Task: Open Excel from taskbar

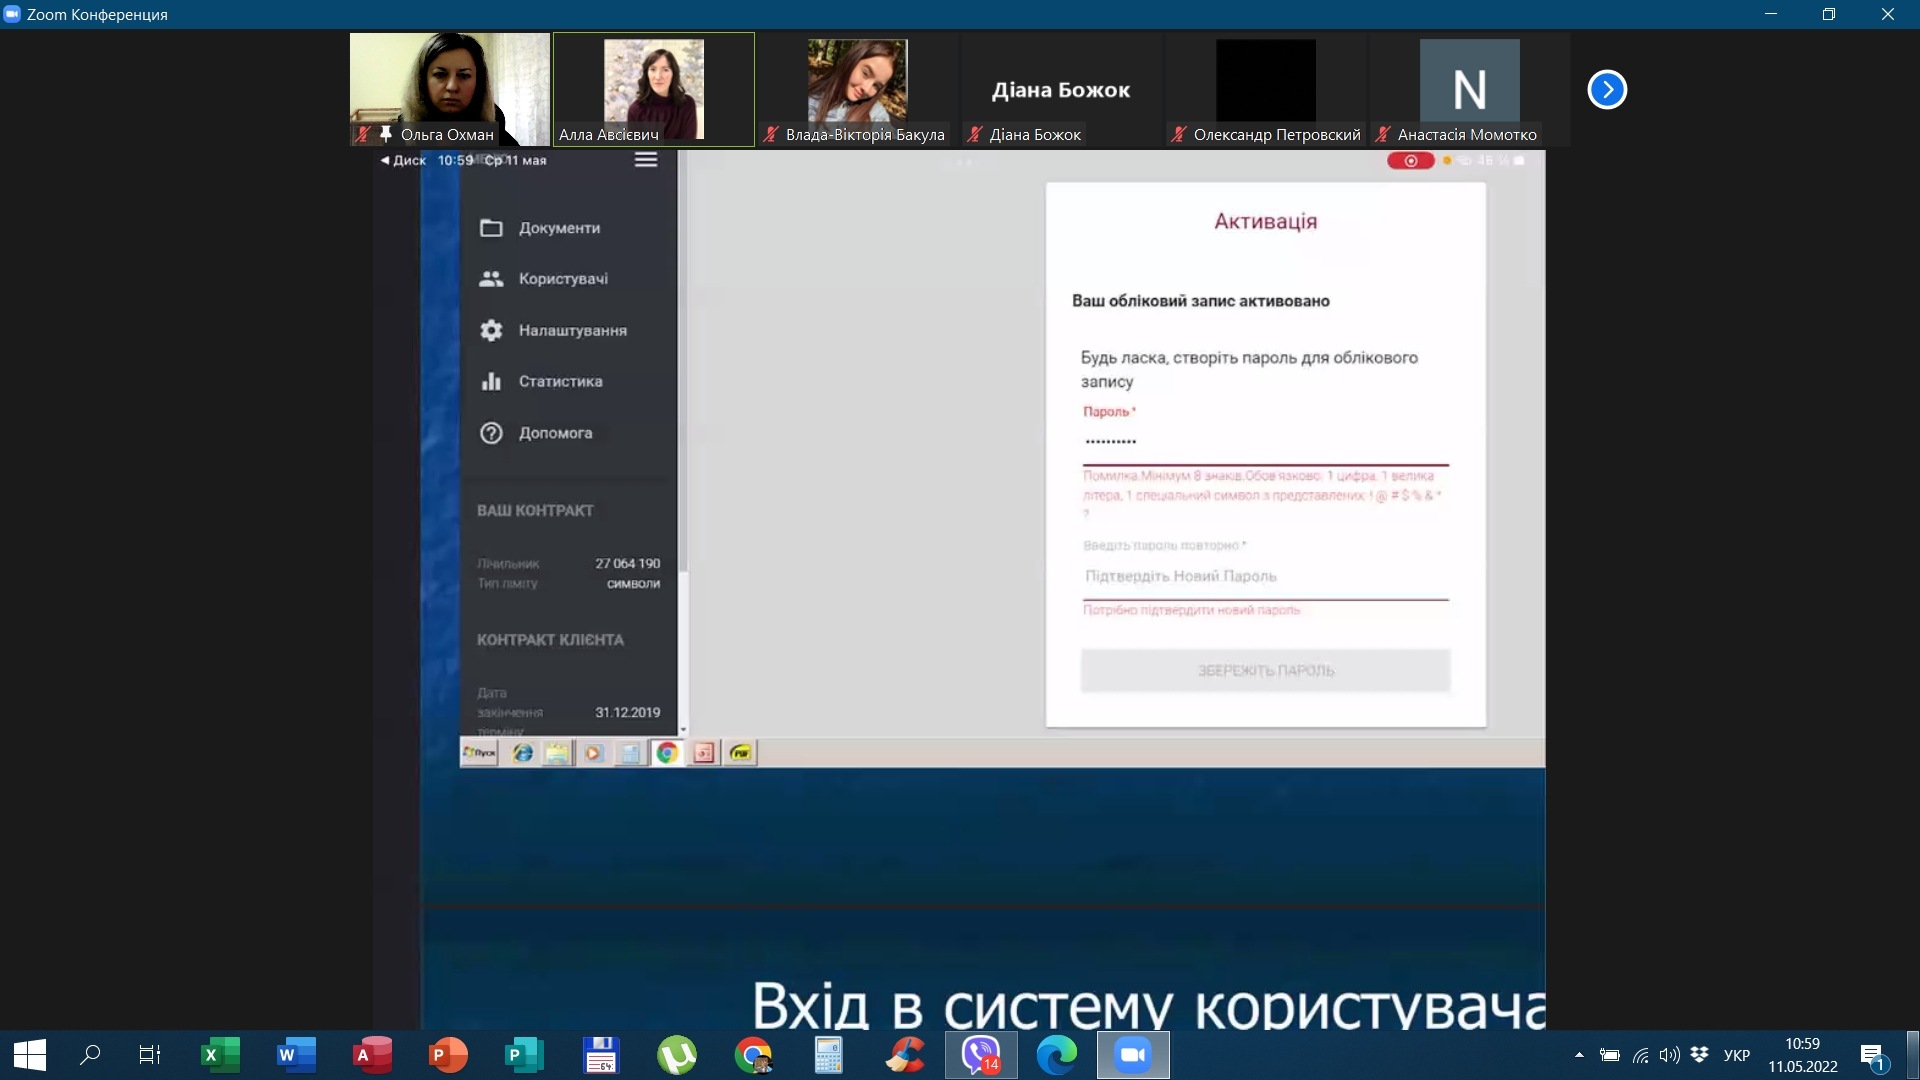Action: (x=220, y=1055)
